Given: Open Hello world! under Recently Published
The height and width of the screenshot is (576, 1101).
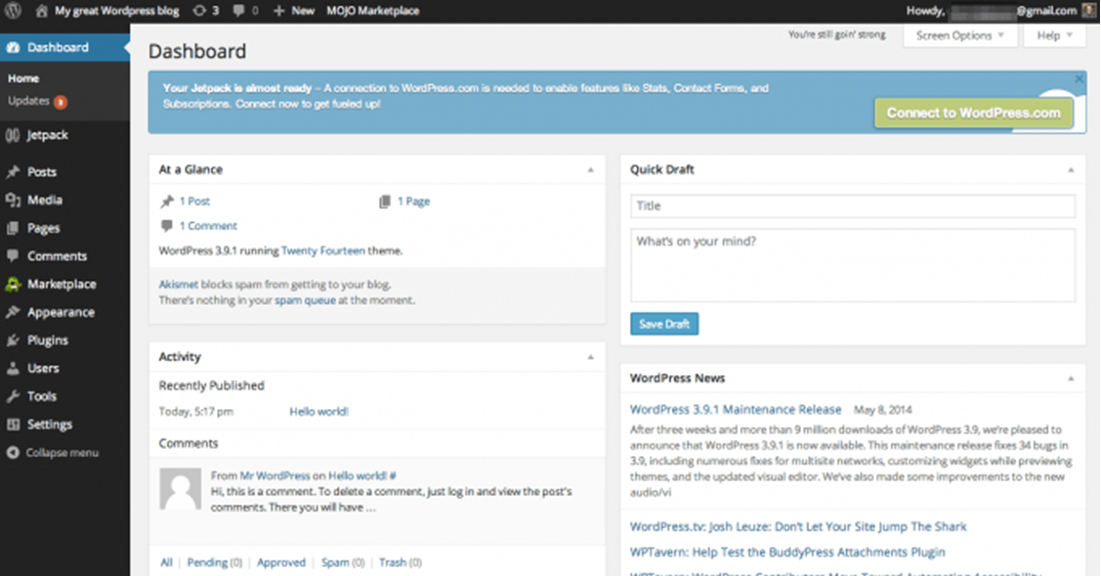Looking at the screenshot, I should click(x=319, y=412).
